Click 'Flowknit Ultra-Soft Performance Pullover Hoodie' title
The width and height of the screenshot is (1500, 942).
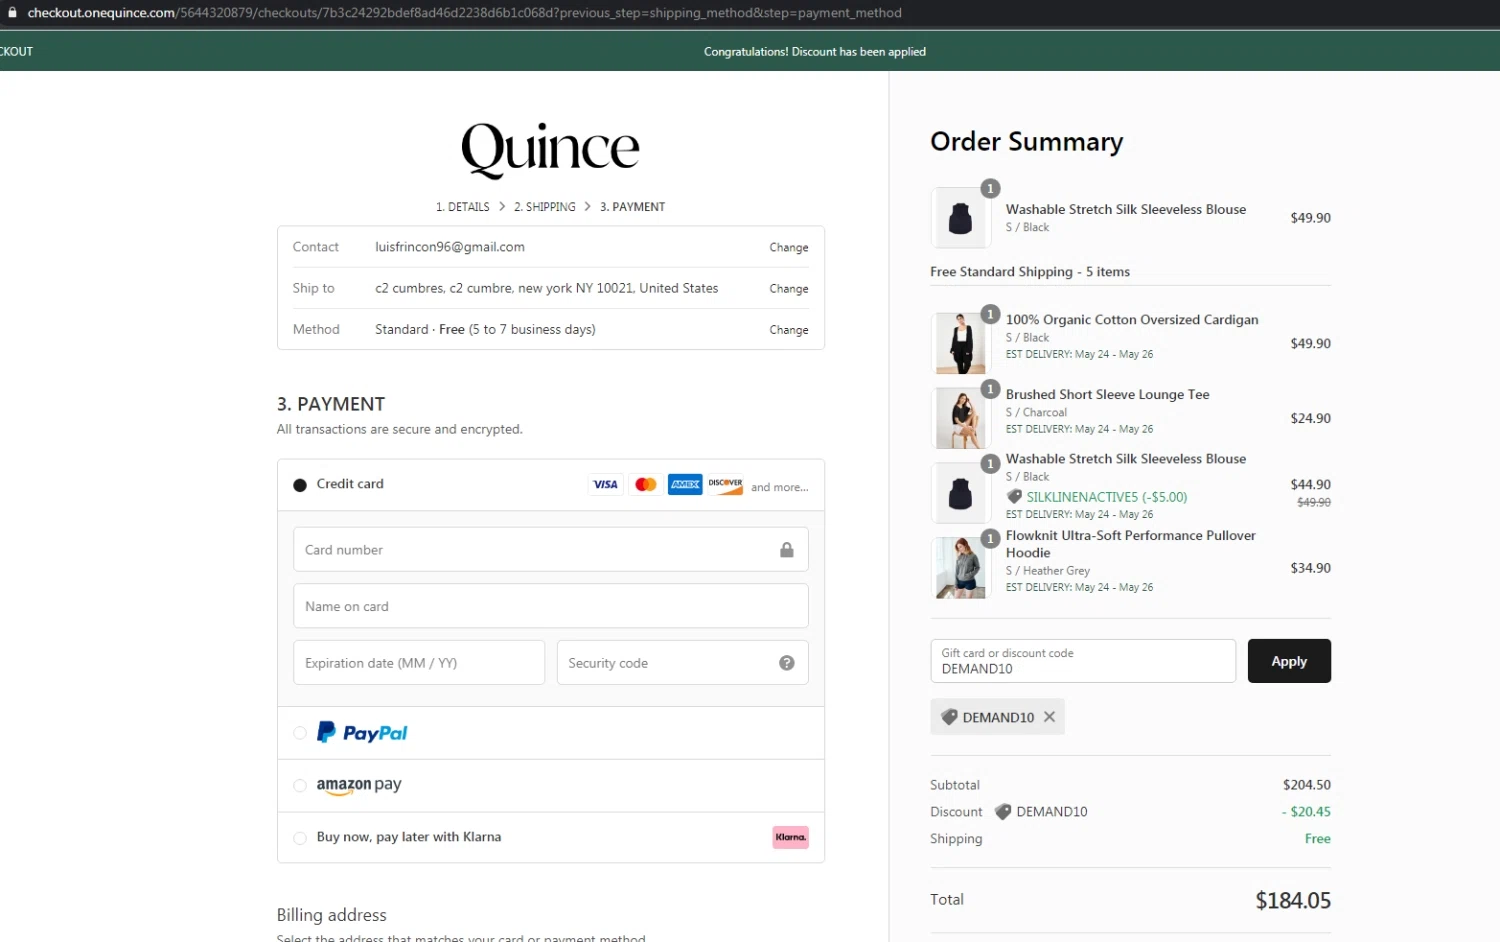(x=1130, y=544)
